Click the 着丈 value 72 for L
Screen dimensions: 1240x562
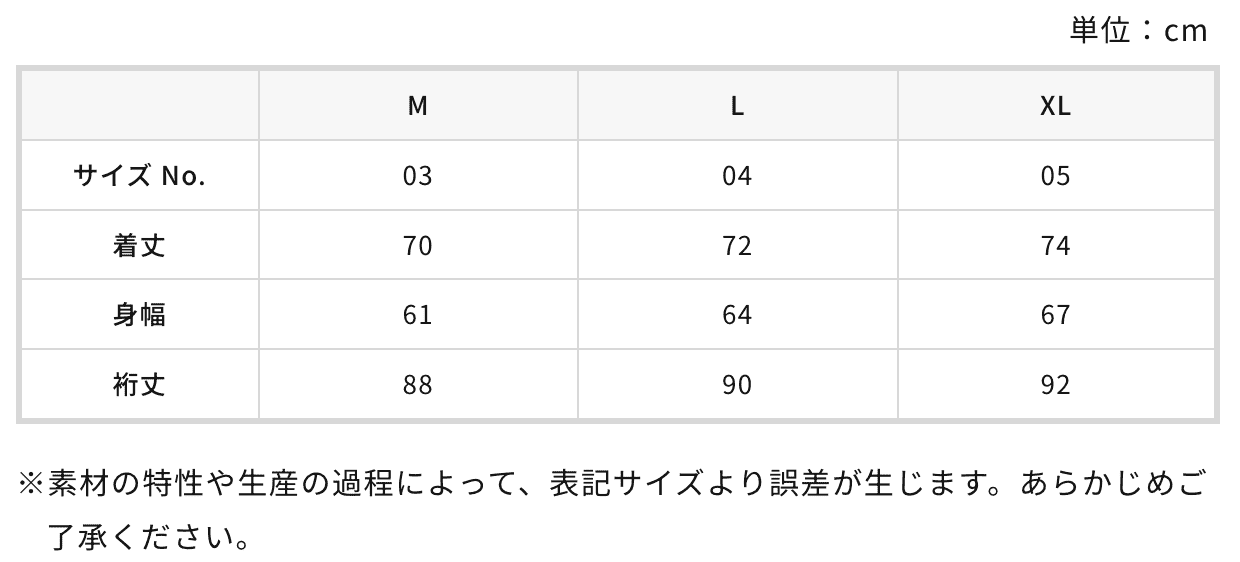coord(737,245)
